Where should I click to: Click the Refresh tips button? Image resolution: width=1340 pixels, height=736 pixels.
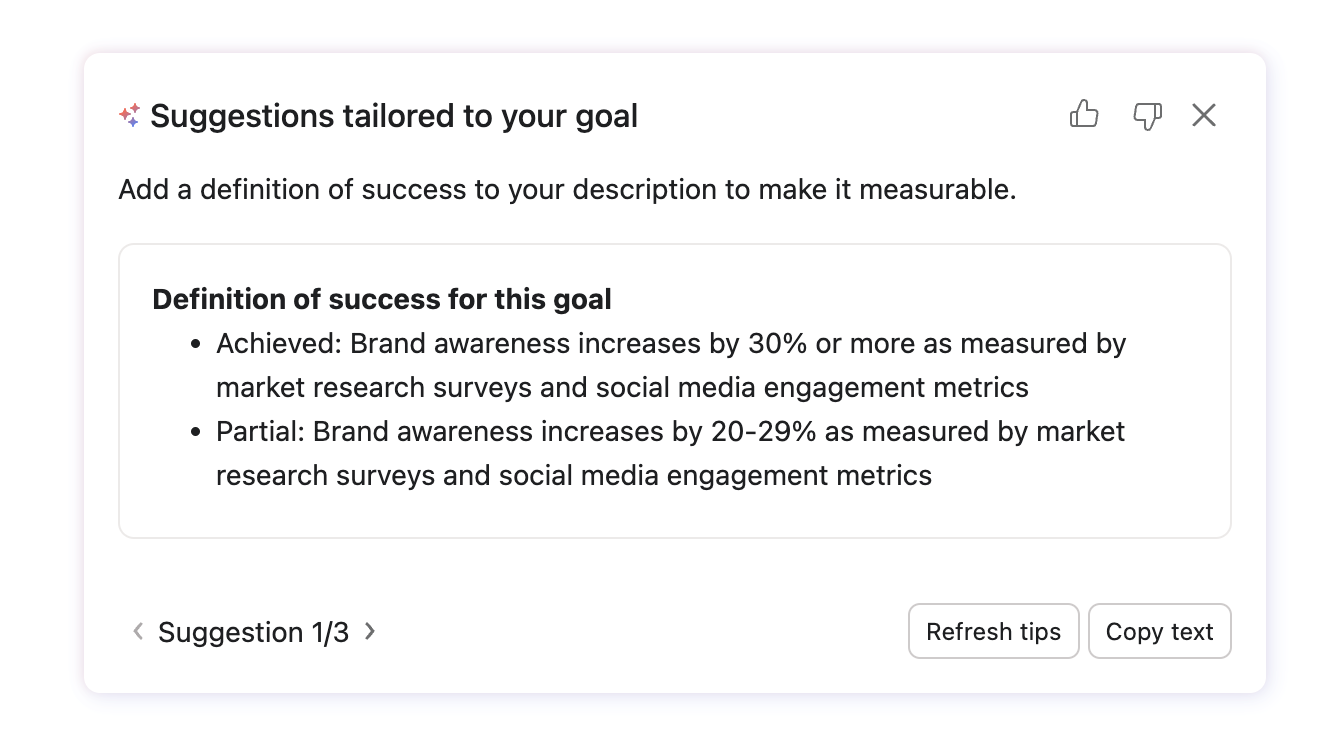coord(993,631)
